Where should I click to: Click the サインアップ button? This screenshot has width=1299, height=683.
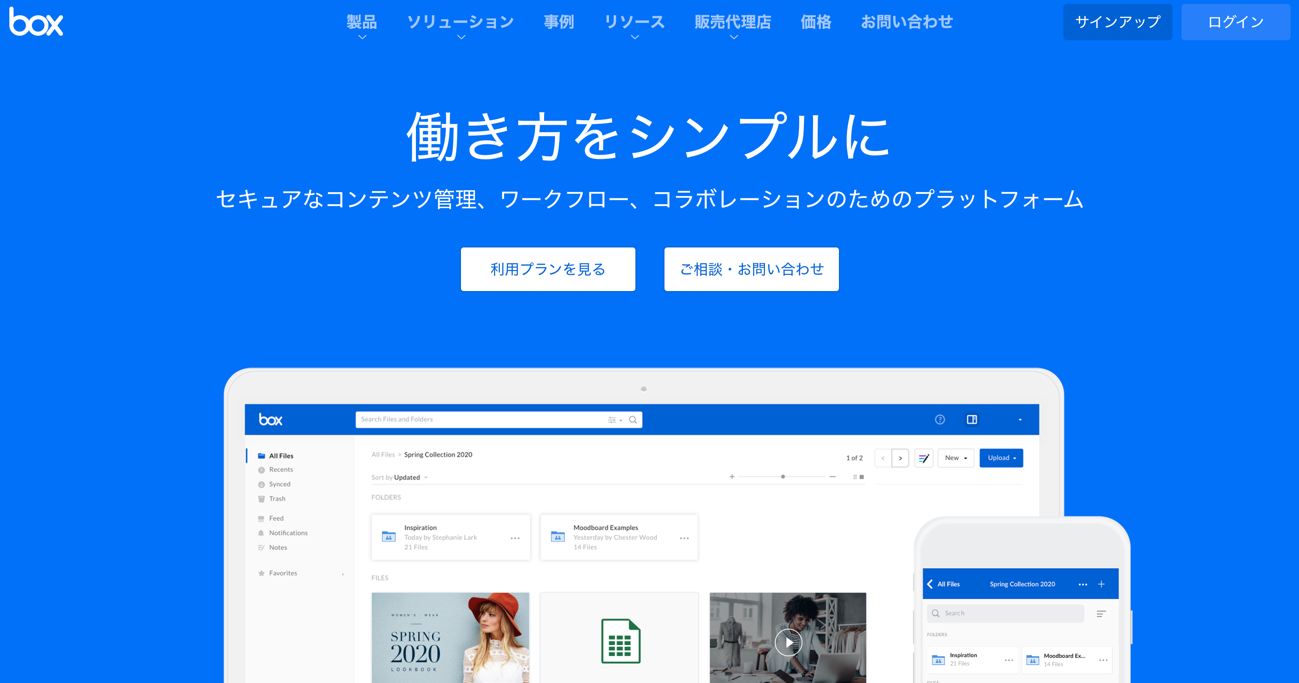1118,22
